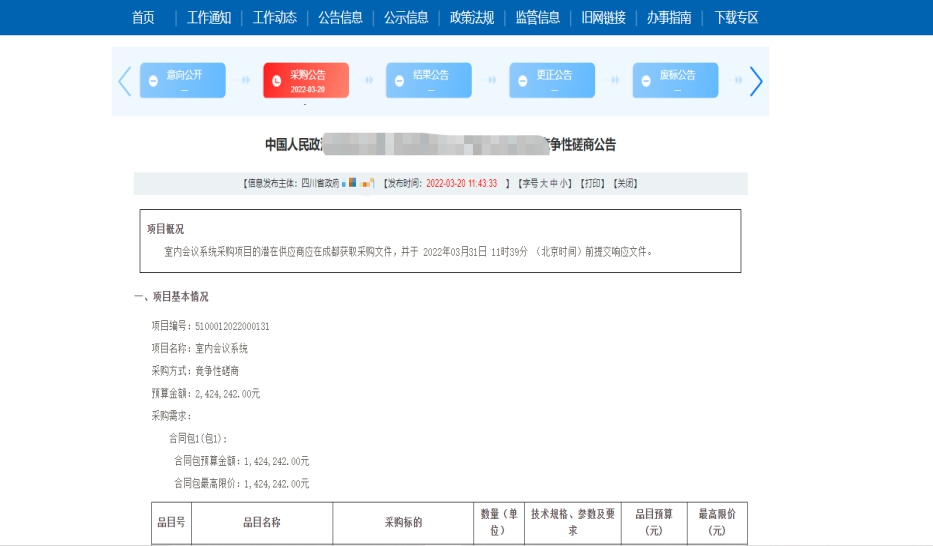933x546 pixels.
Task: Go to 工作动态 menu item
Action: pos(275,17)
